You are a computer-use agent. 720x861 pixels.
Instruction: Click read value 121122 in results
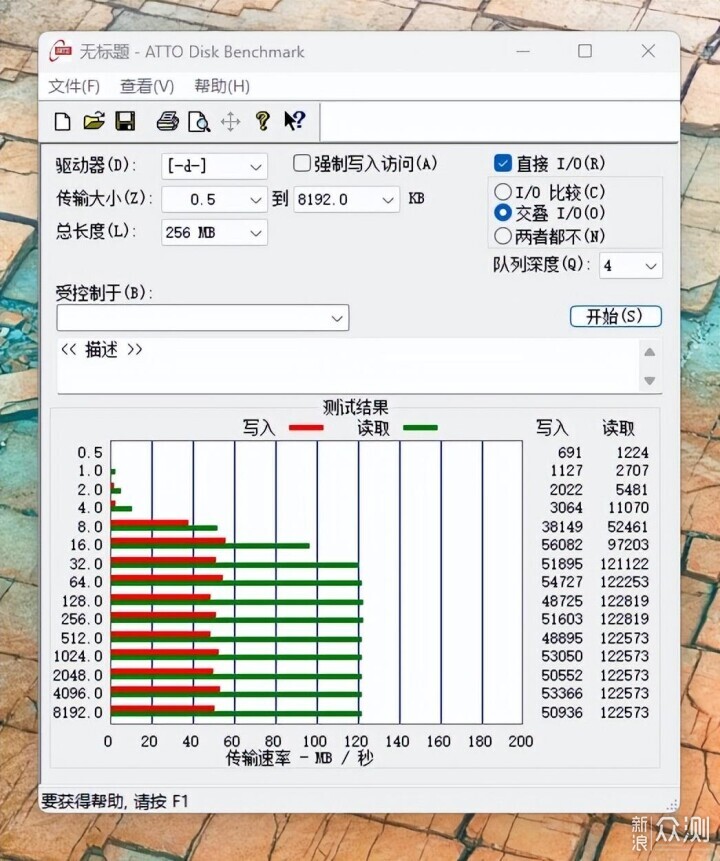point(624,564)
